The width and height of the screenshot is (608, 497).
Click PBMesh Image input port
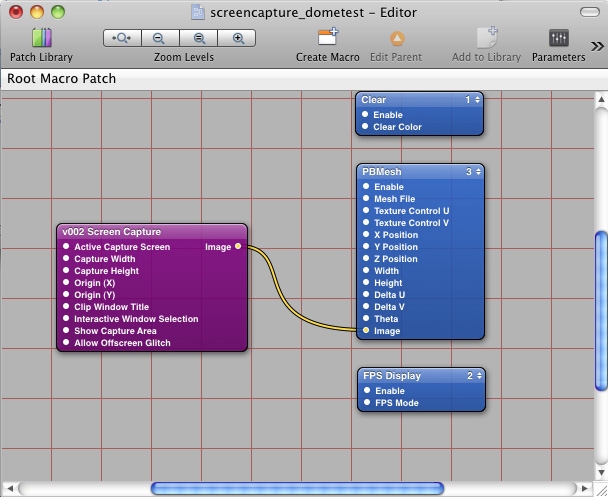pos(366,331)
